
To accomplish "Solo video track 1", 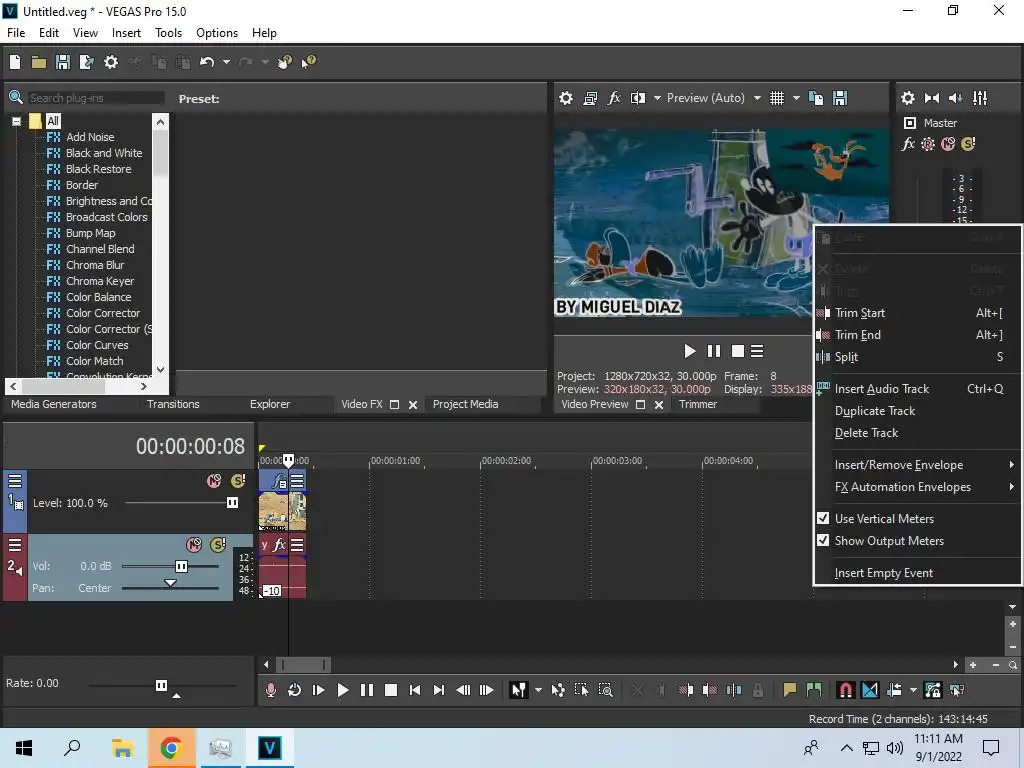I will click(238, 481).
